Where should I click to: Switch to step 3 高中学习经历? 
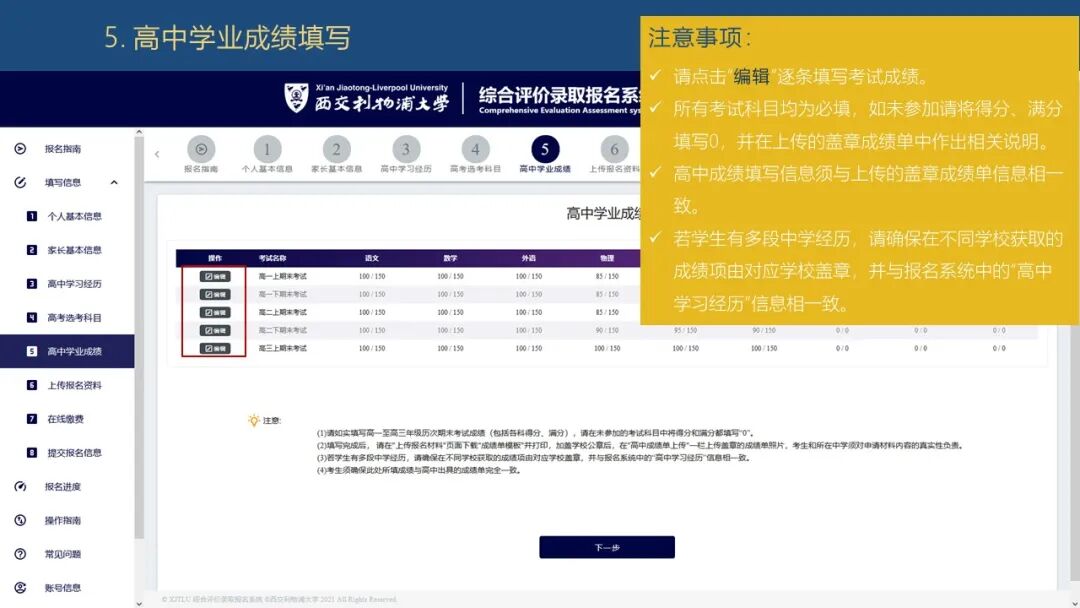(404, 148)
